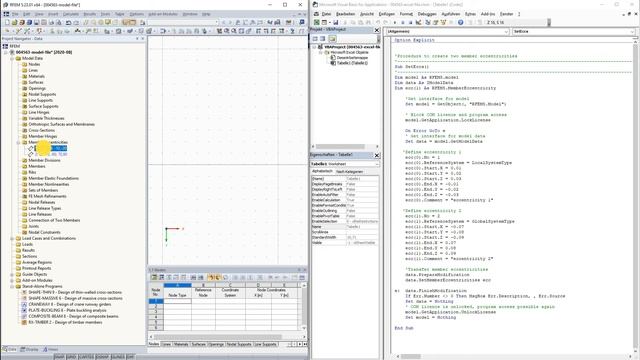Viewport: 640px width, 360px height.
Task: Open the Einfügen menu in VBA editor
Action: [387, 14]
